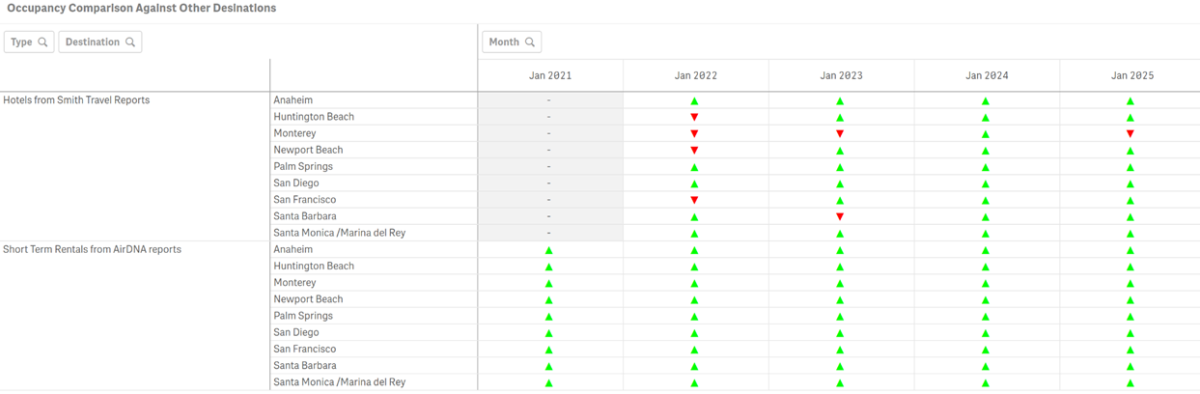Click green up arrow for Hotels San Diego Jan 2024
Viewport: 1200px width, 394px height.
tap(985, 184)
